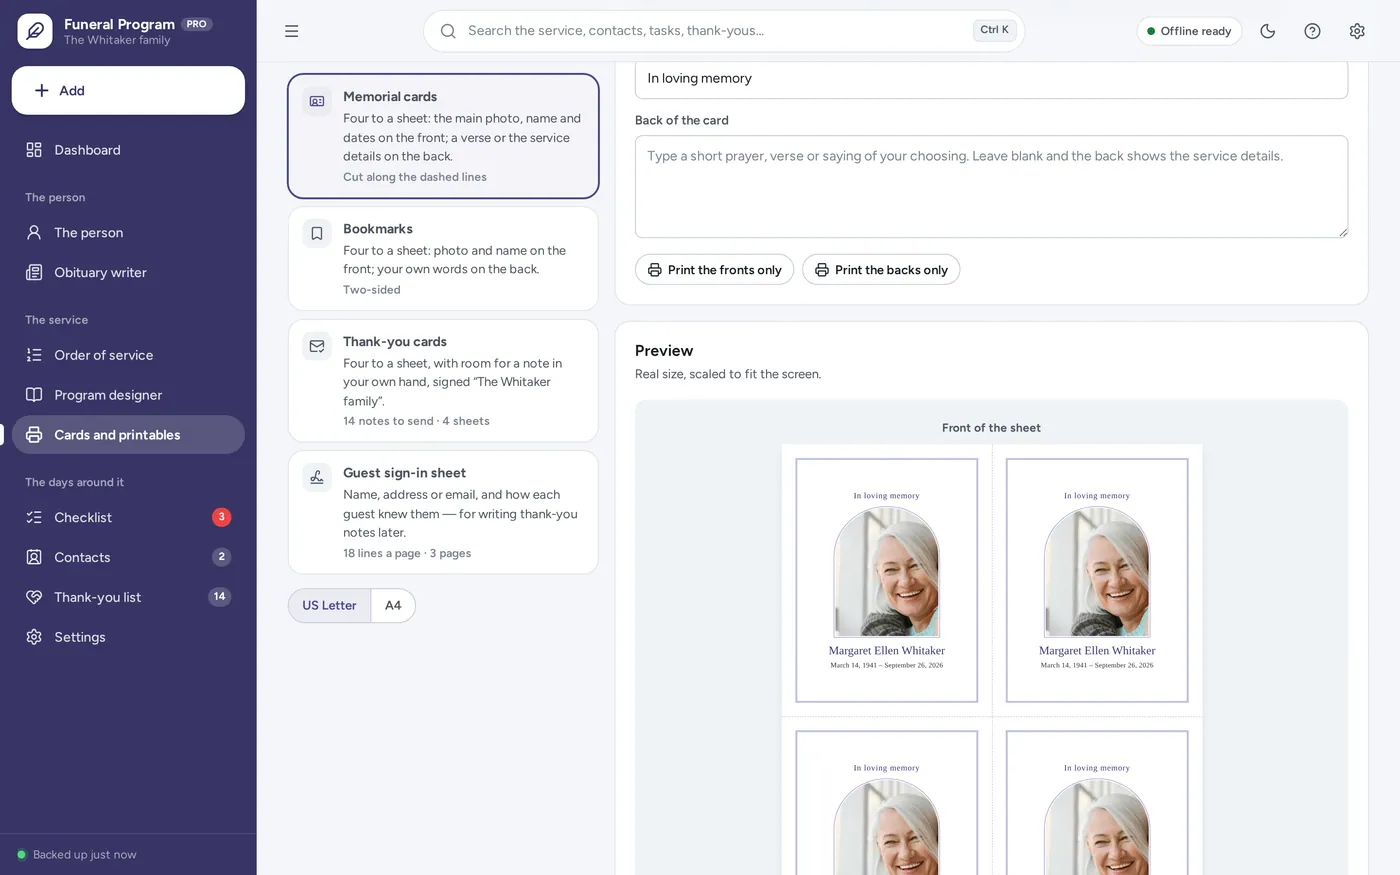
Task: Click the Guest sign-in sheet signature icon
Action: pos(317,478)
